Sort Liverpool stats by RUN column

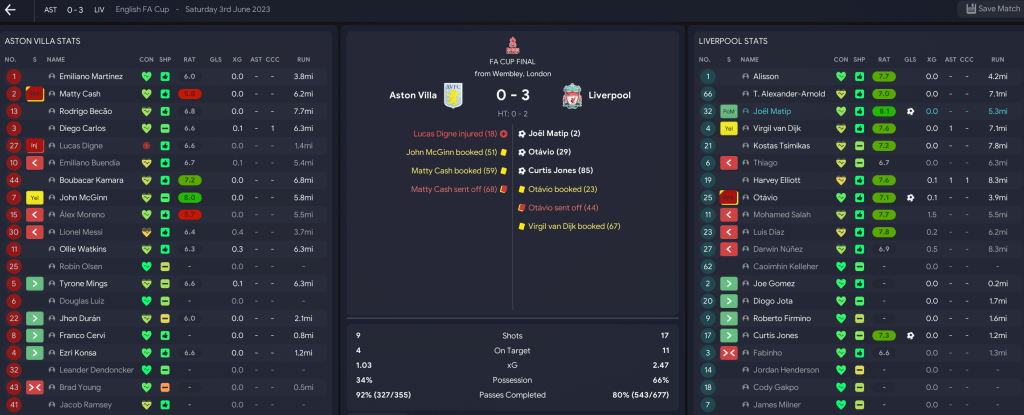point(996,60)
